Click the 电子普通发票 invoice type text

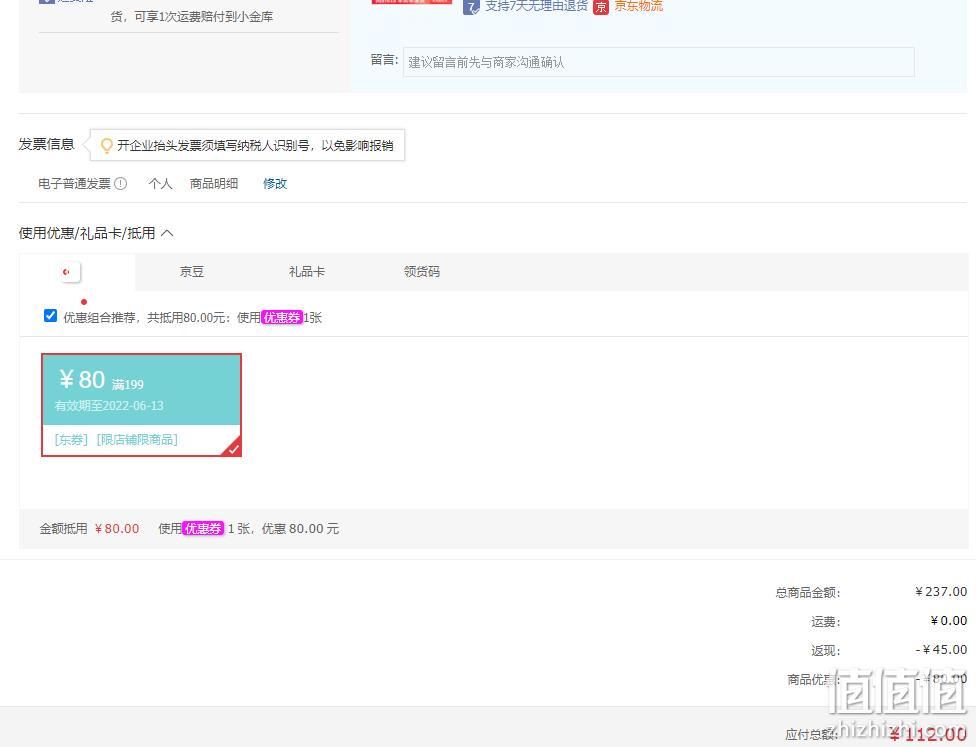74,184
